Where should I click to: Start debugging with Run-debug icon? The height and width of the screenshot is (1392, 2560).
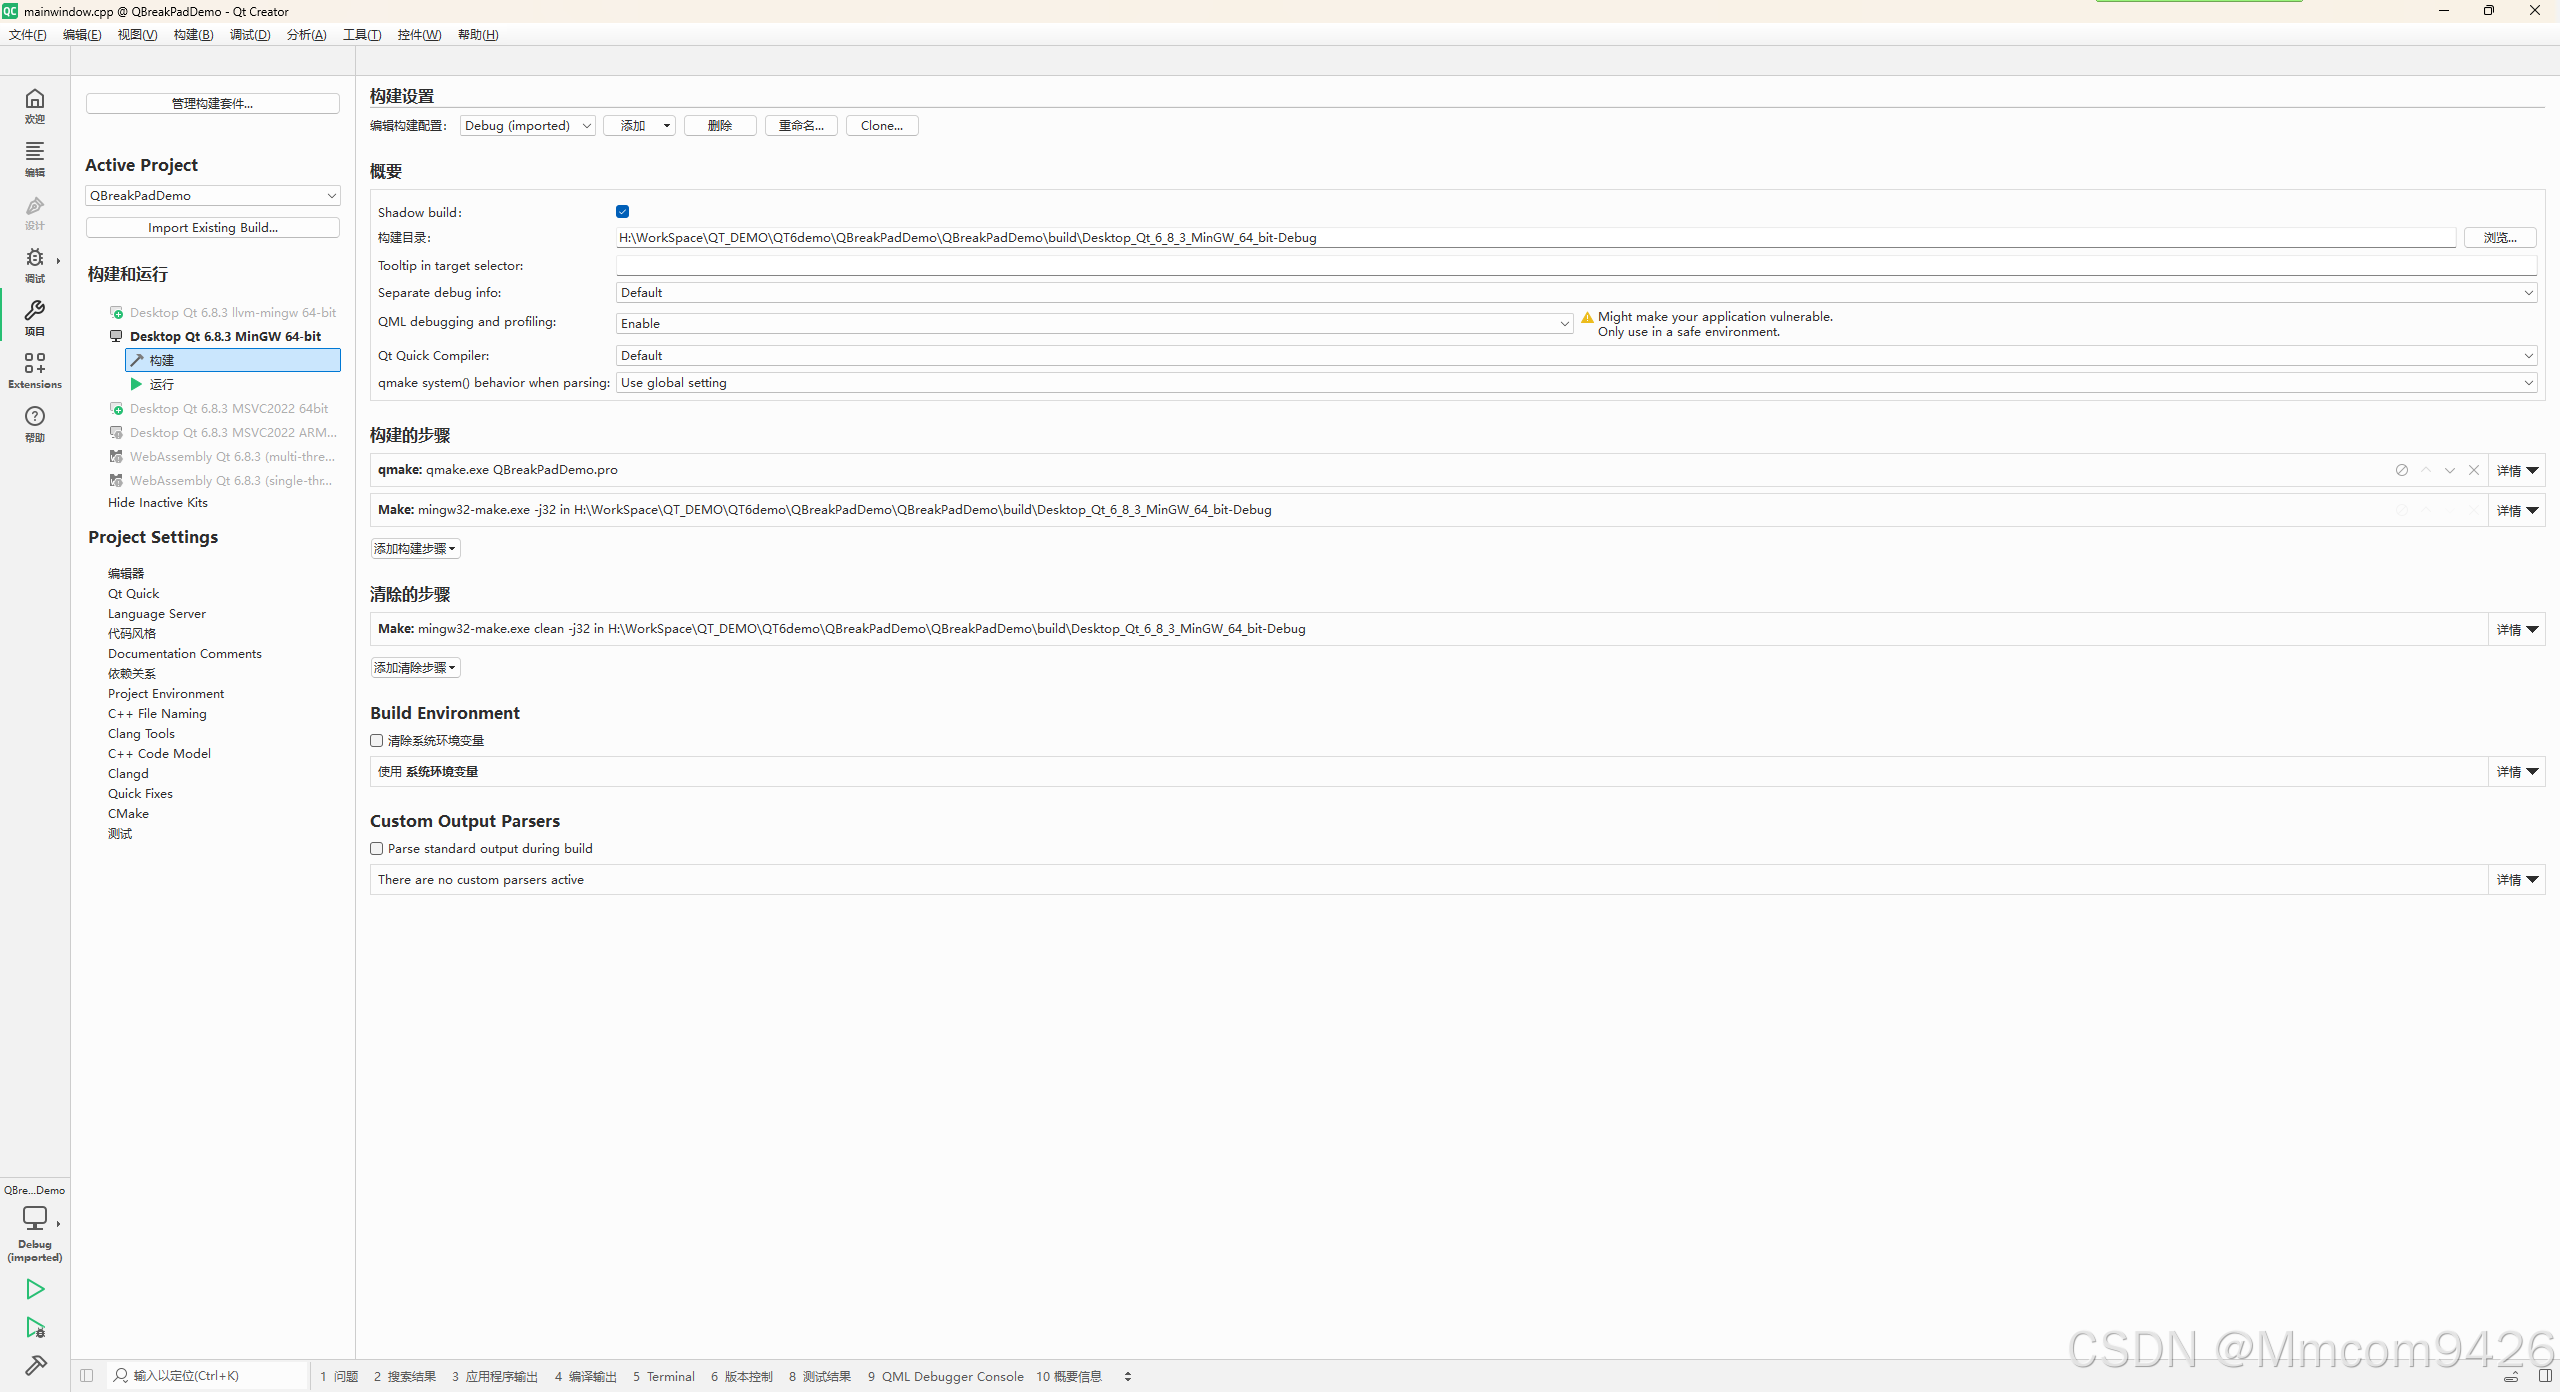point(35,1328)
